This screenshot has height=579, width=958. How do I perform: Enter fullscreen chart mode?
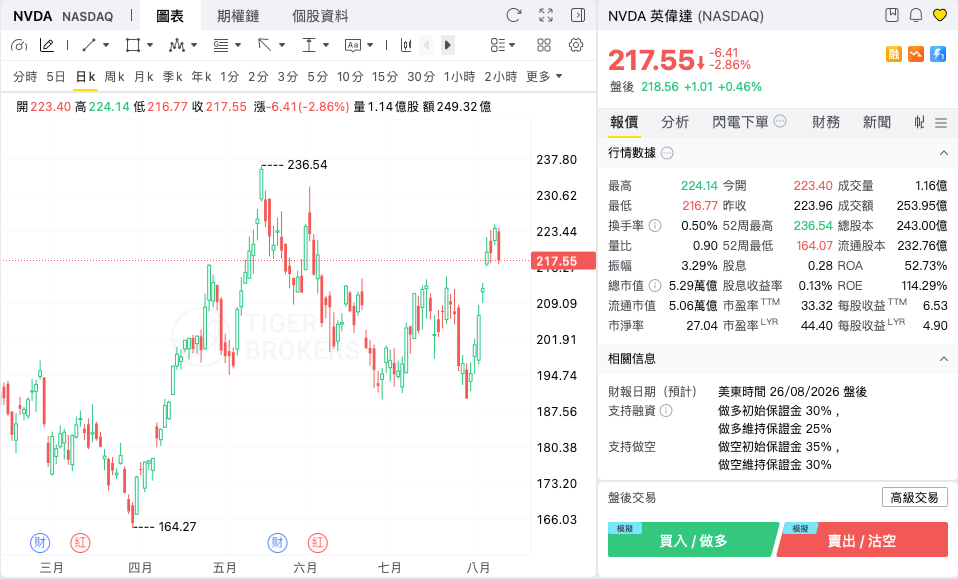(546, 15)
